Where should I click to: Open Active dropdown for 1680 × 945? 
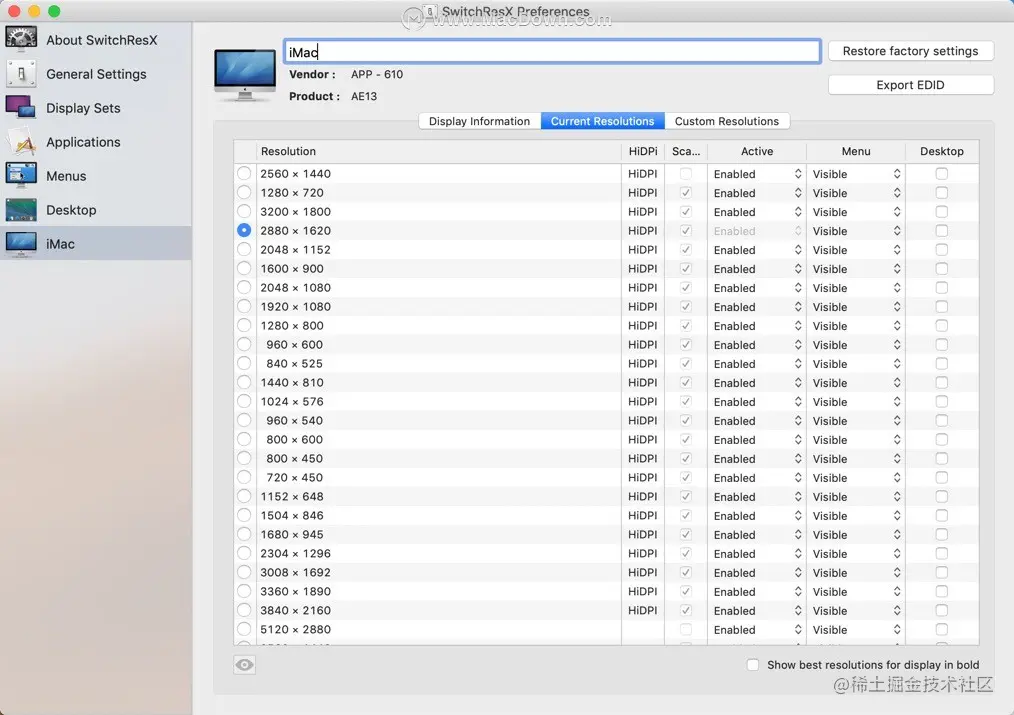pos(757,535)
